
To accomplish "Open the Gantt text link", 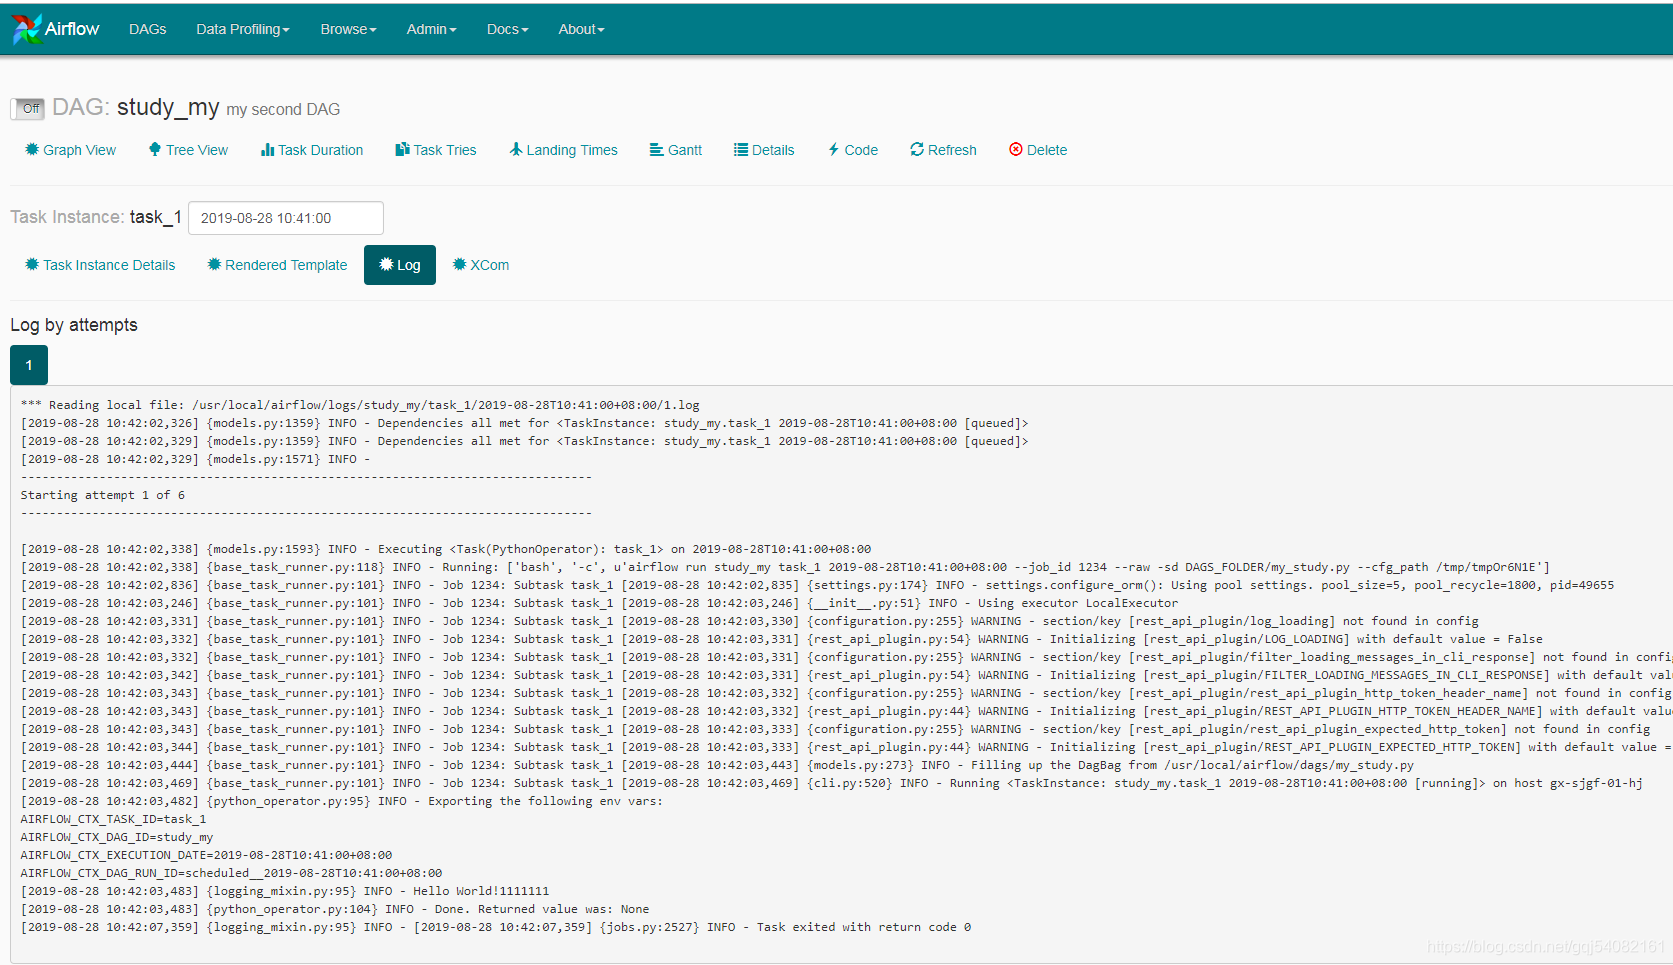I will pyautogui.click(x=685, y=150).
